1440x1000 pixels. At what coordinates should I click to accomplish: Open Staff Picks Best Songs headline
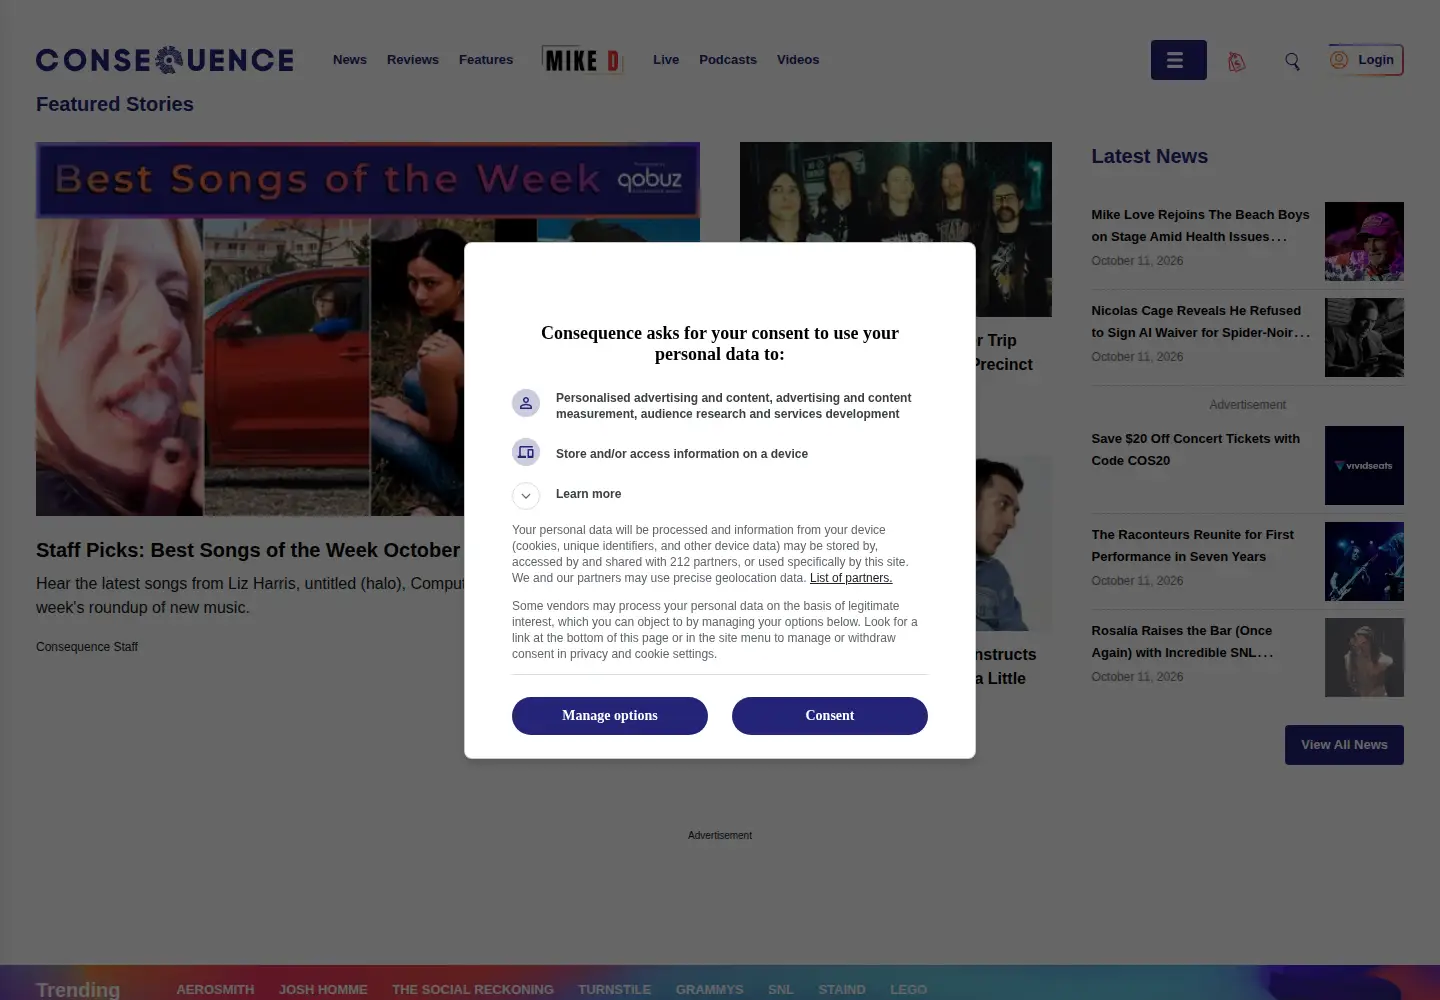pos(248,550)
